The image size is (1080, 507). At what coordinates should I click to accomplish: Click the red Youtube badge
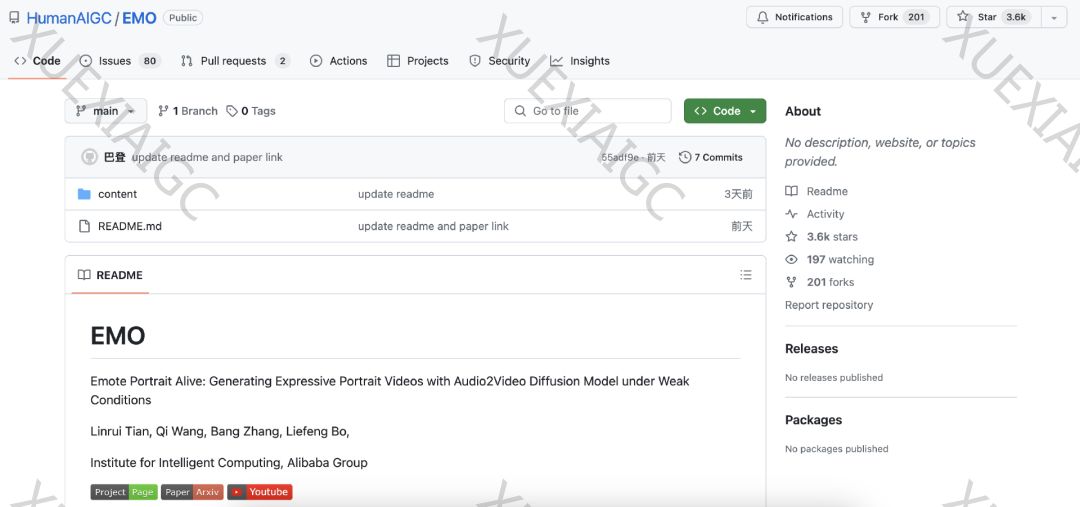point(260,492)
